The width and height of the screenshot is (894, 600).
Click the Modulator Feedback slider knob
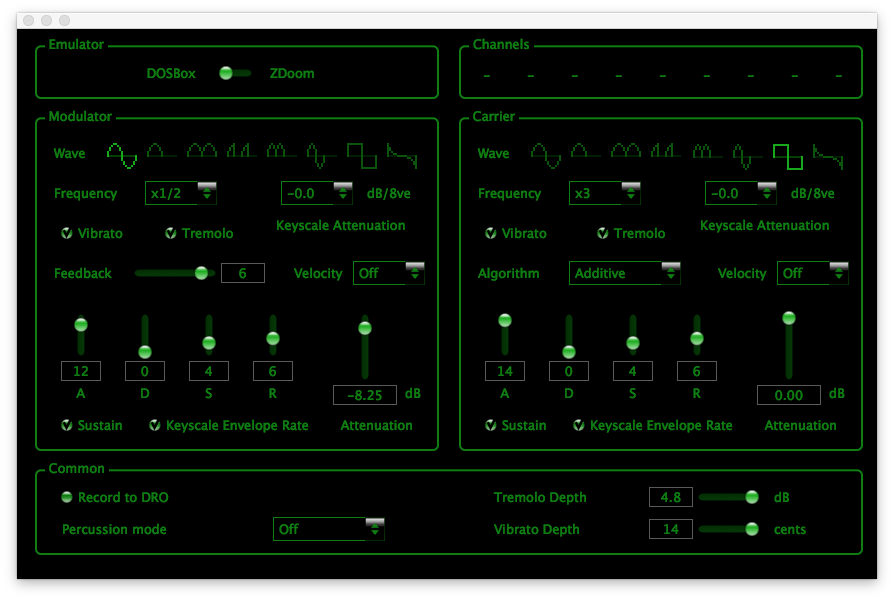pyautogui.click(x=202, y=273)
